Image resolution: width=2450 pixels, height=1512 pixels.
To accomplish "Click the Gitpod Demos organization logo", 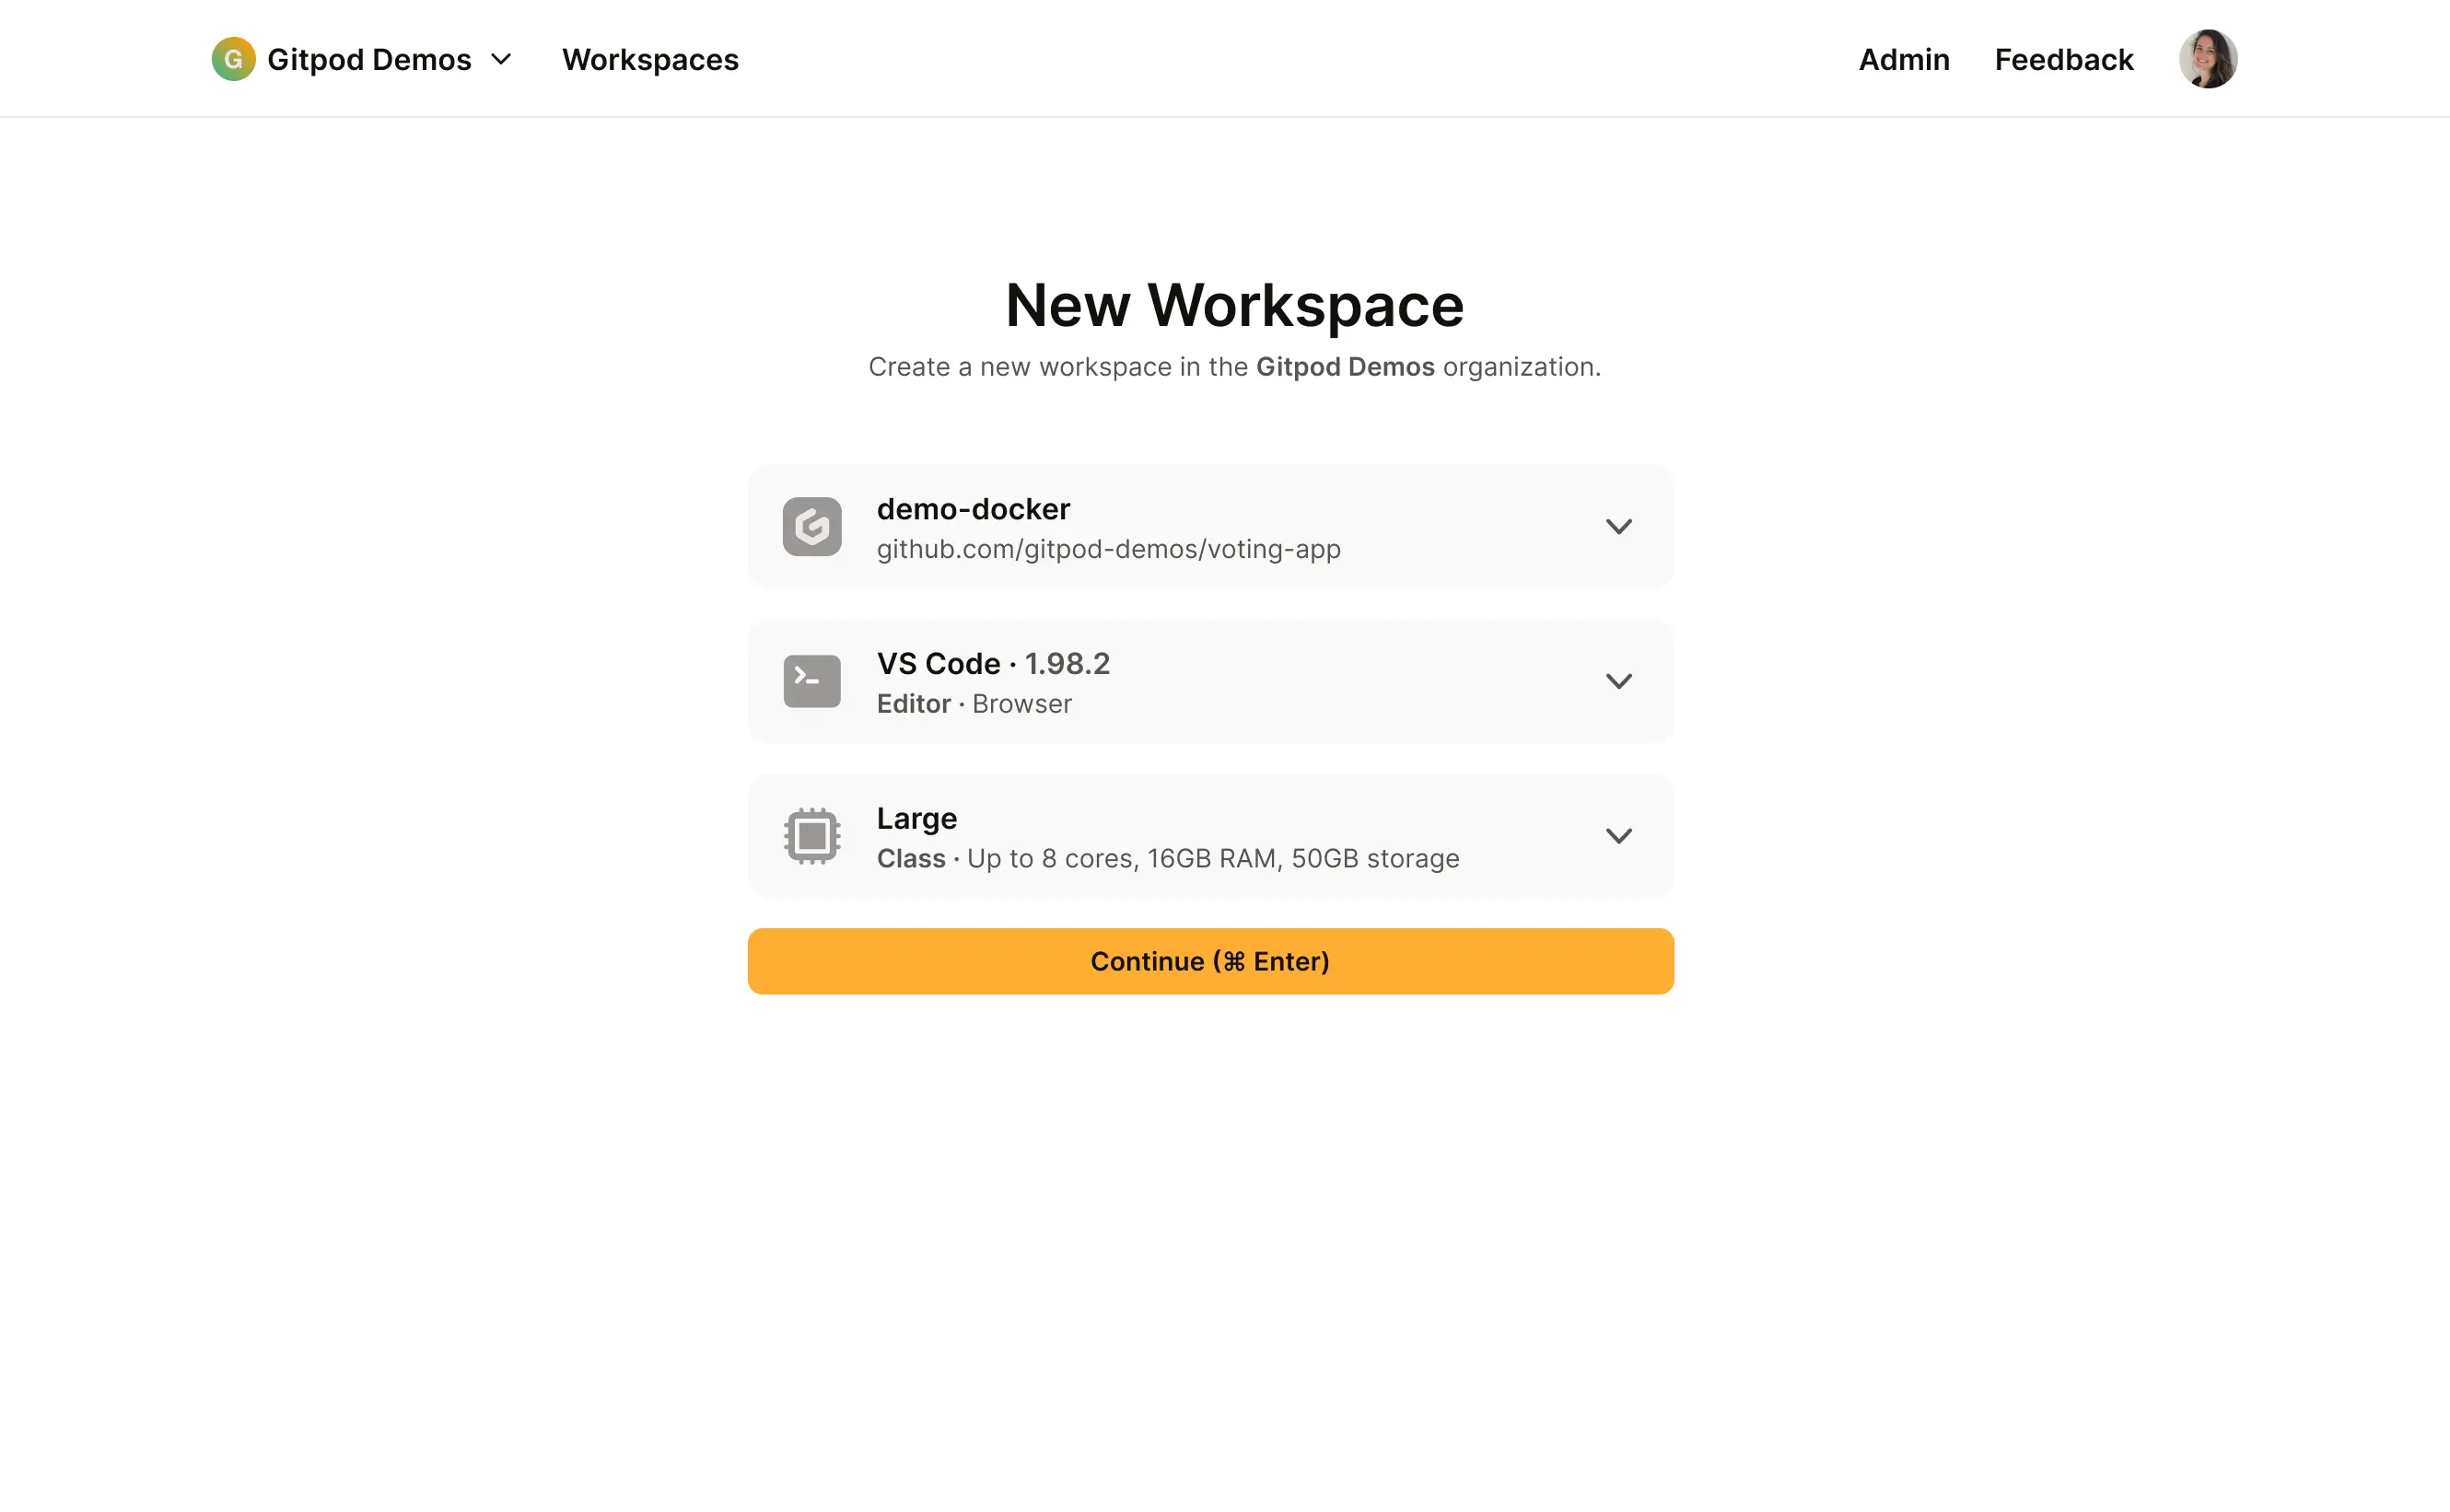I will click(233, 59).
